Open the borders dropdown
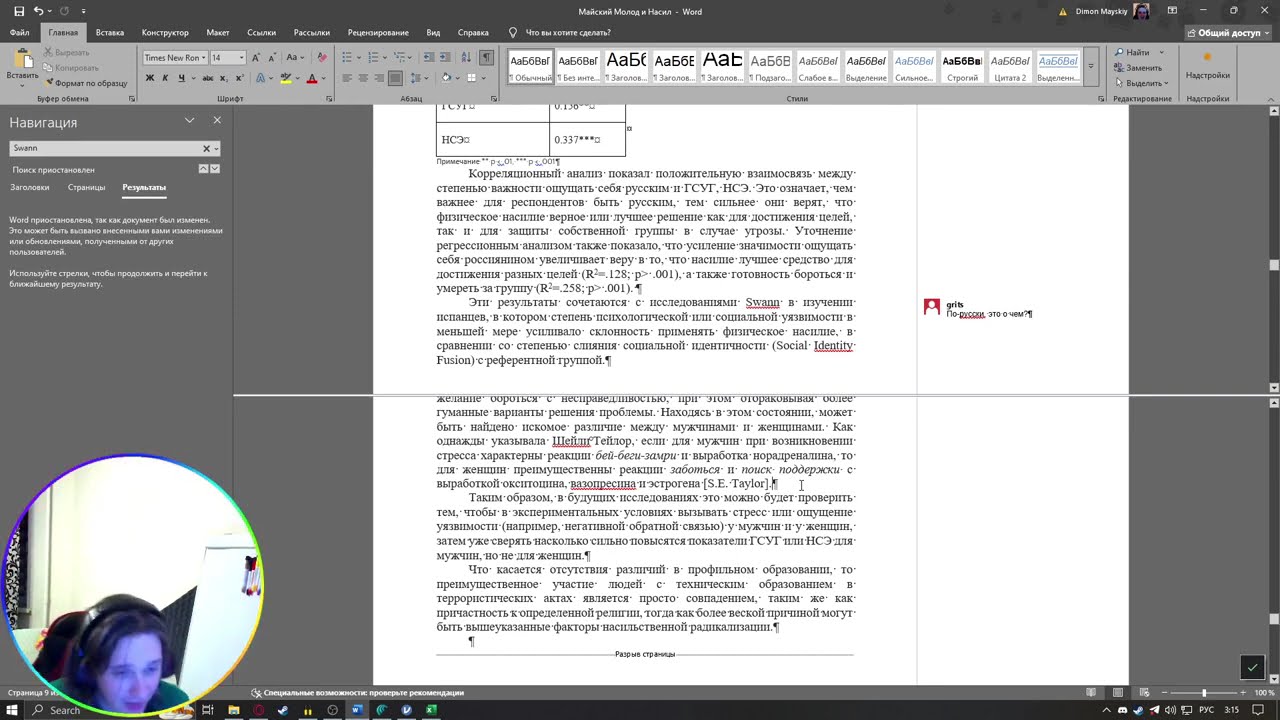This screenshot has width=1280, height=720. point(483,78)
